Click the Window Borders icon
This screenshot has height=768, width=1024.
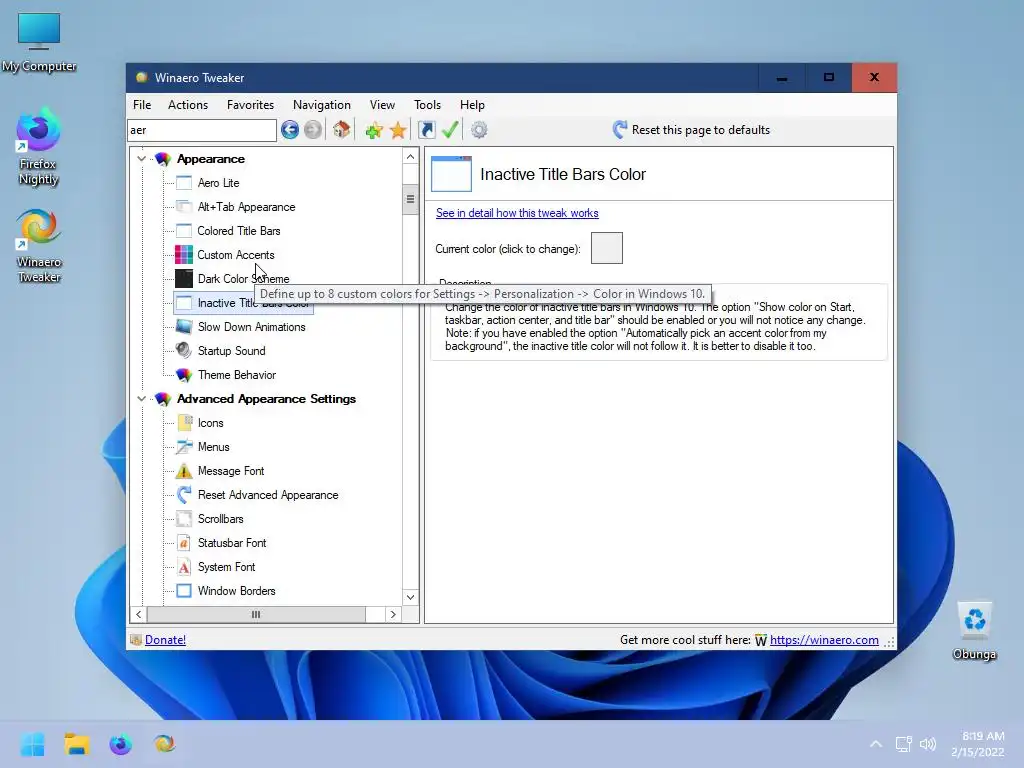184,591
